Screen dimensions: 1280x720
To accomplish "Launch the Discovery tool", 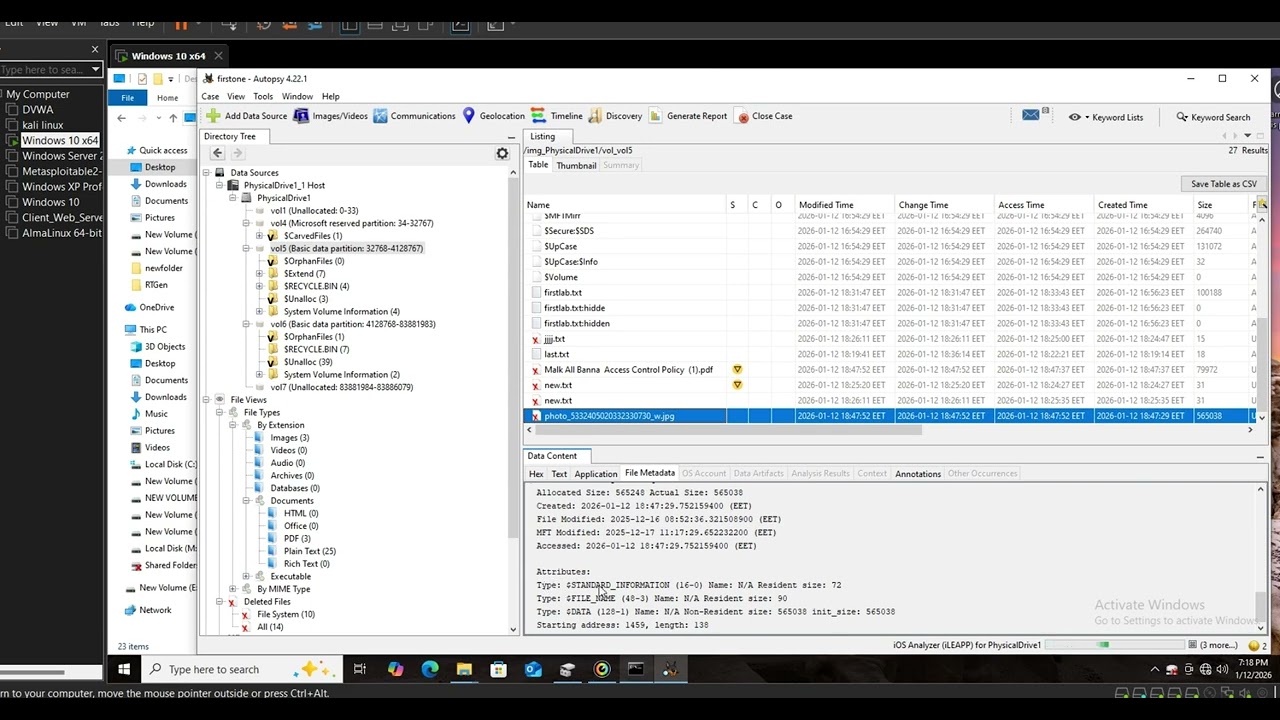I will (615, 116).
